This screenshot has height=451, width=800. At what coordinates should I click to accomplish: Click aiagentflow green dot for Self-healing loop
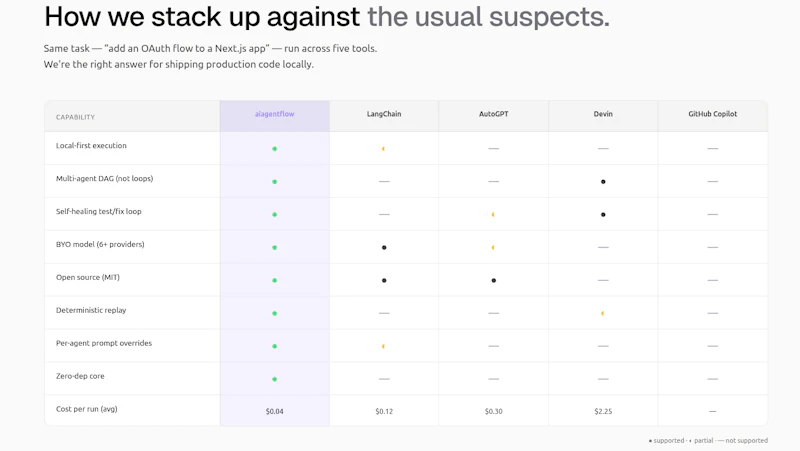[274, 214]
